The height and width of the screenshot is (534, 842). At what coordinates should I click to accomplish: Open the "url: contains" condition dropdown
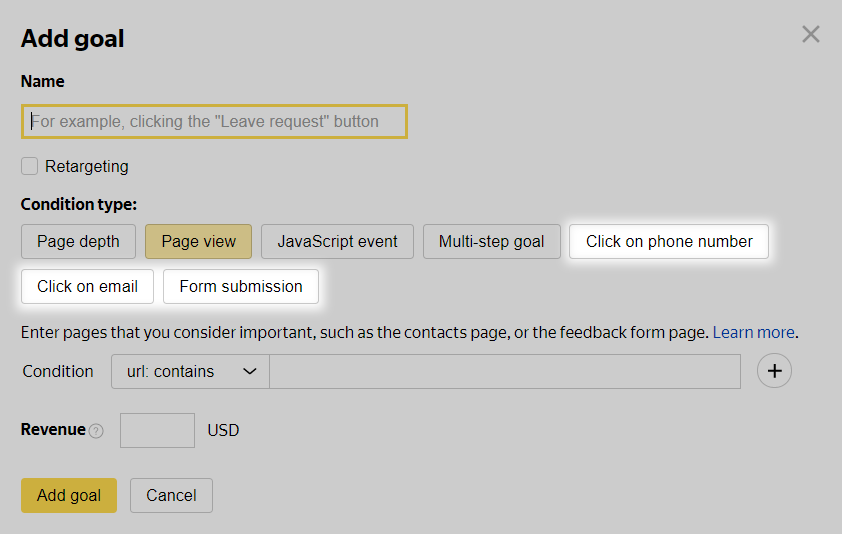(190, 371)
